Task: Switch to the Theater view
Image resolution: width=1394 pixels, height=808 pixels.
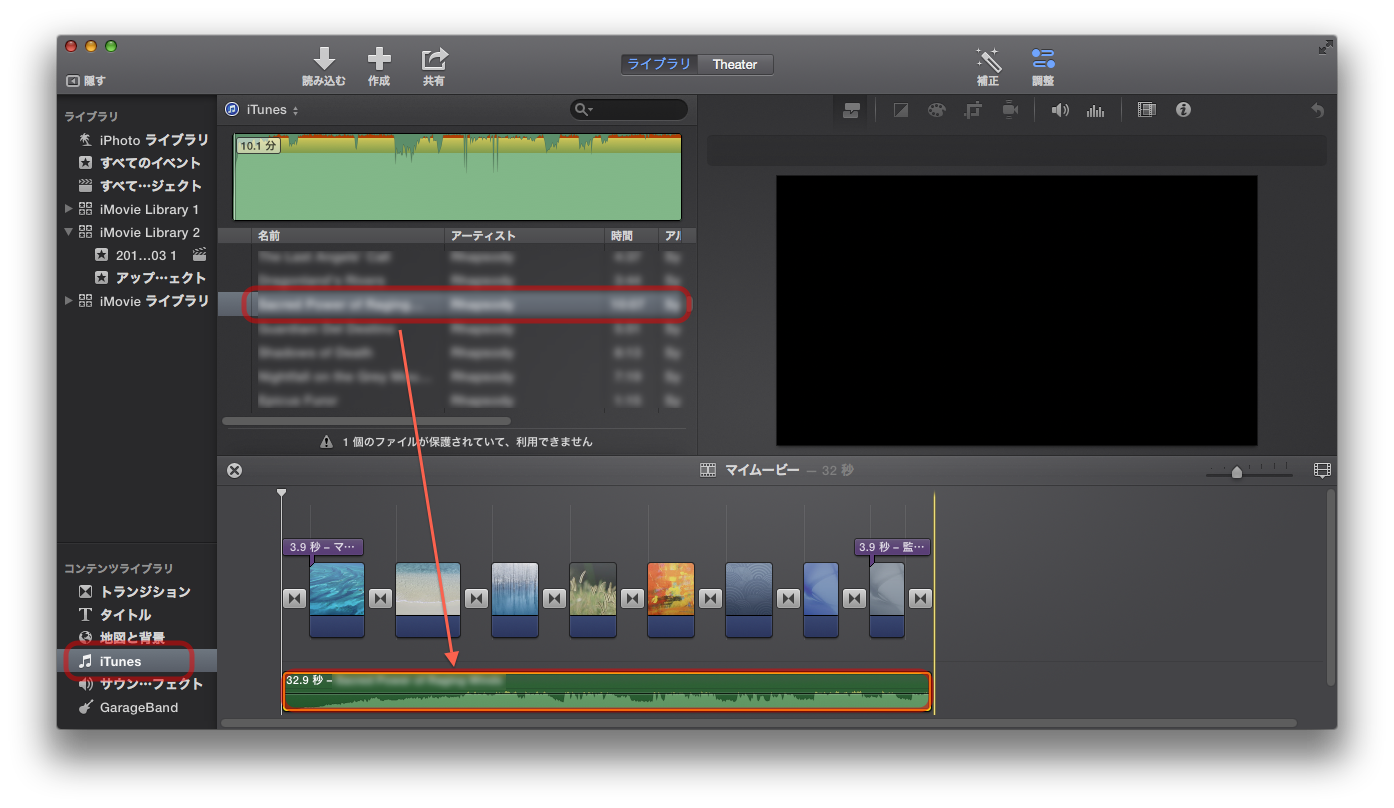Action: coord(735,64)
